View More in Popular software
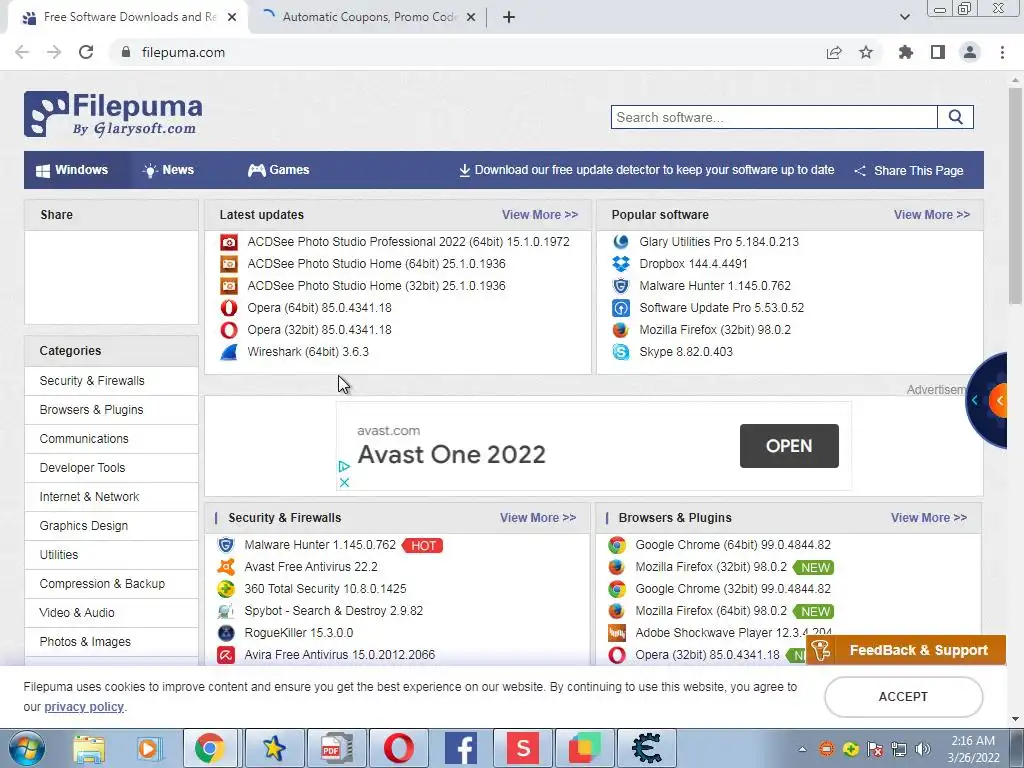This screenshot has width=1024, height=768. click(931, 214)
